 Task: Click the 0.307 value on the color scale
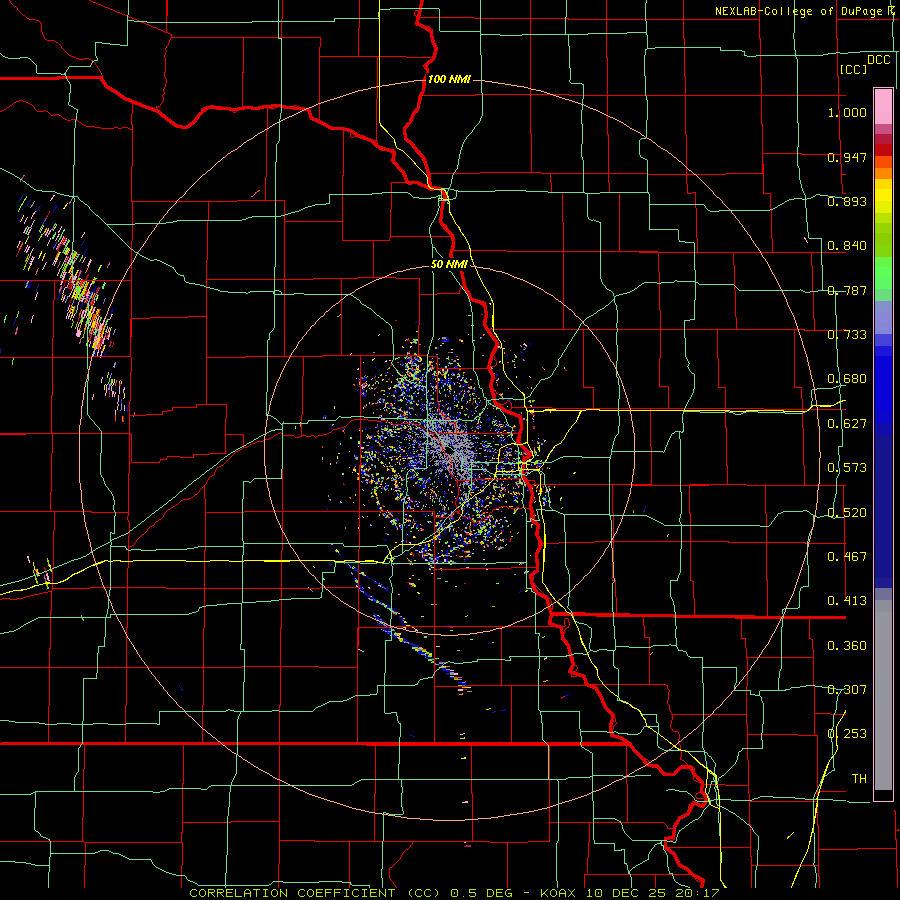(x=847, y=689)
